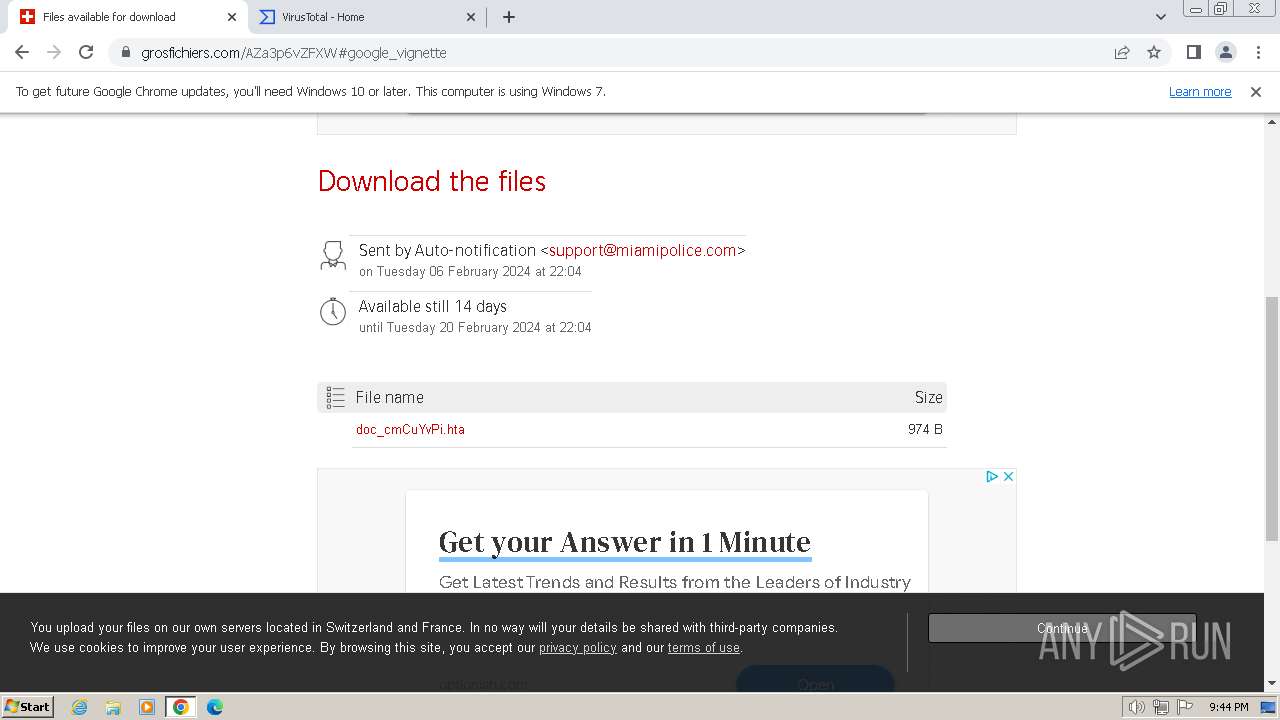1280x720 pixels.
Task: Click Continue on cookie banner
Action: click(1062, 628)
